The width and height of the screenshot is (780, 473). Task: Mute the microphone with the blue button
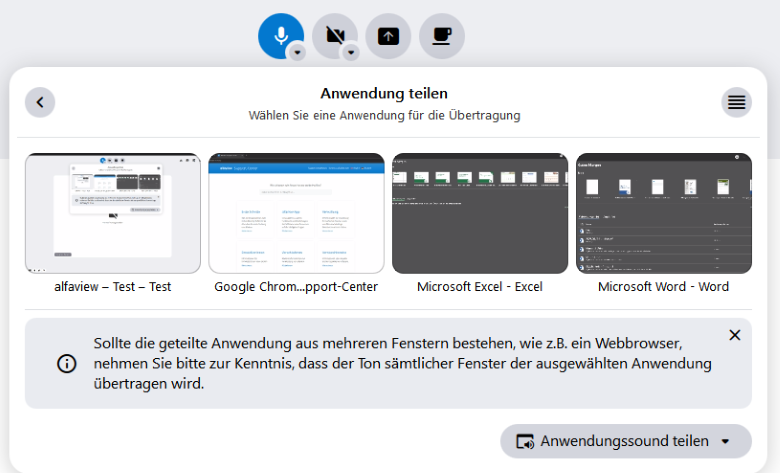pyautogui.click(x=279, y=34)
